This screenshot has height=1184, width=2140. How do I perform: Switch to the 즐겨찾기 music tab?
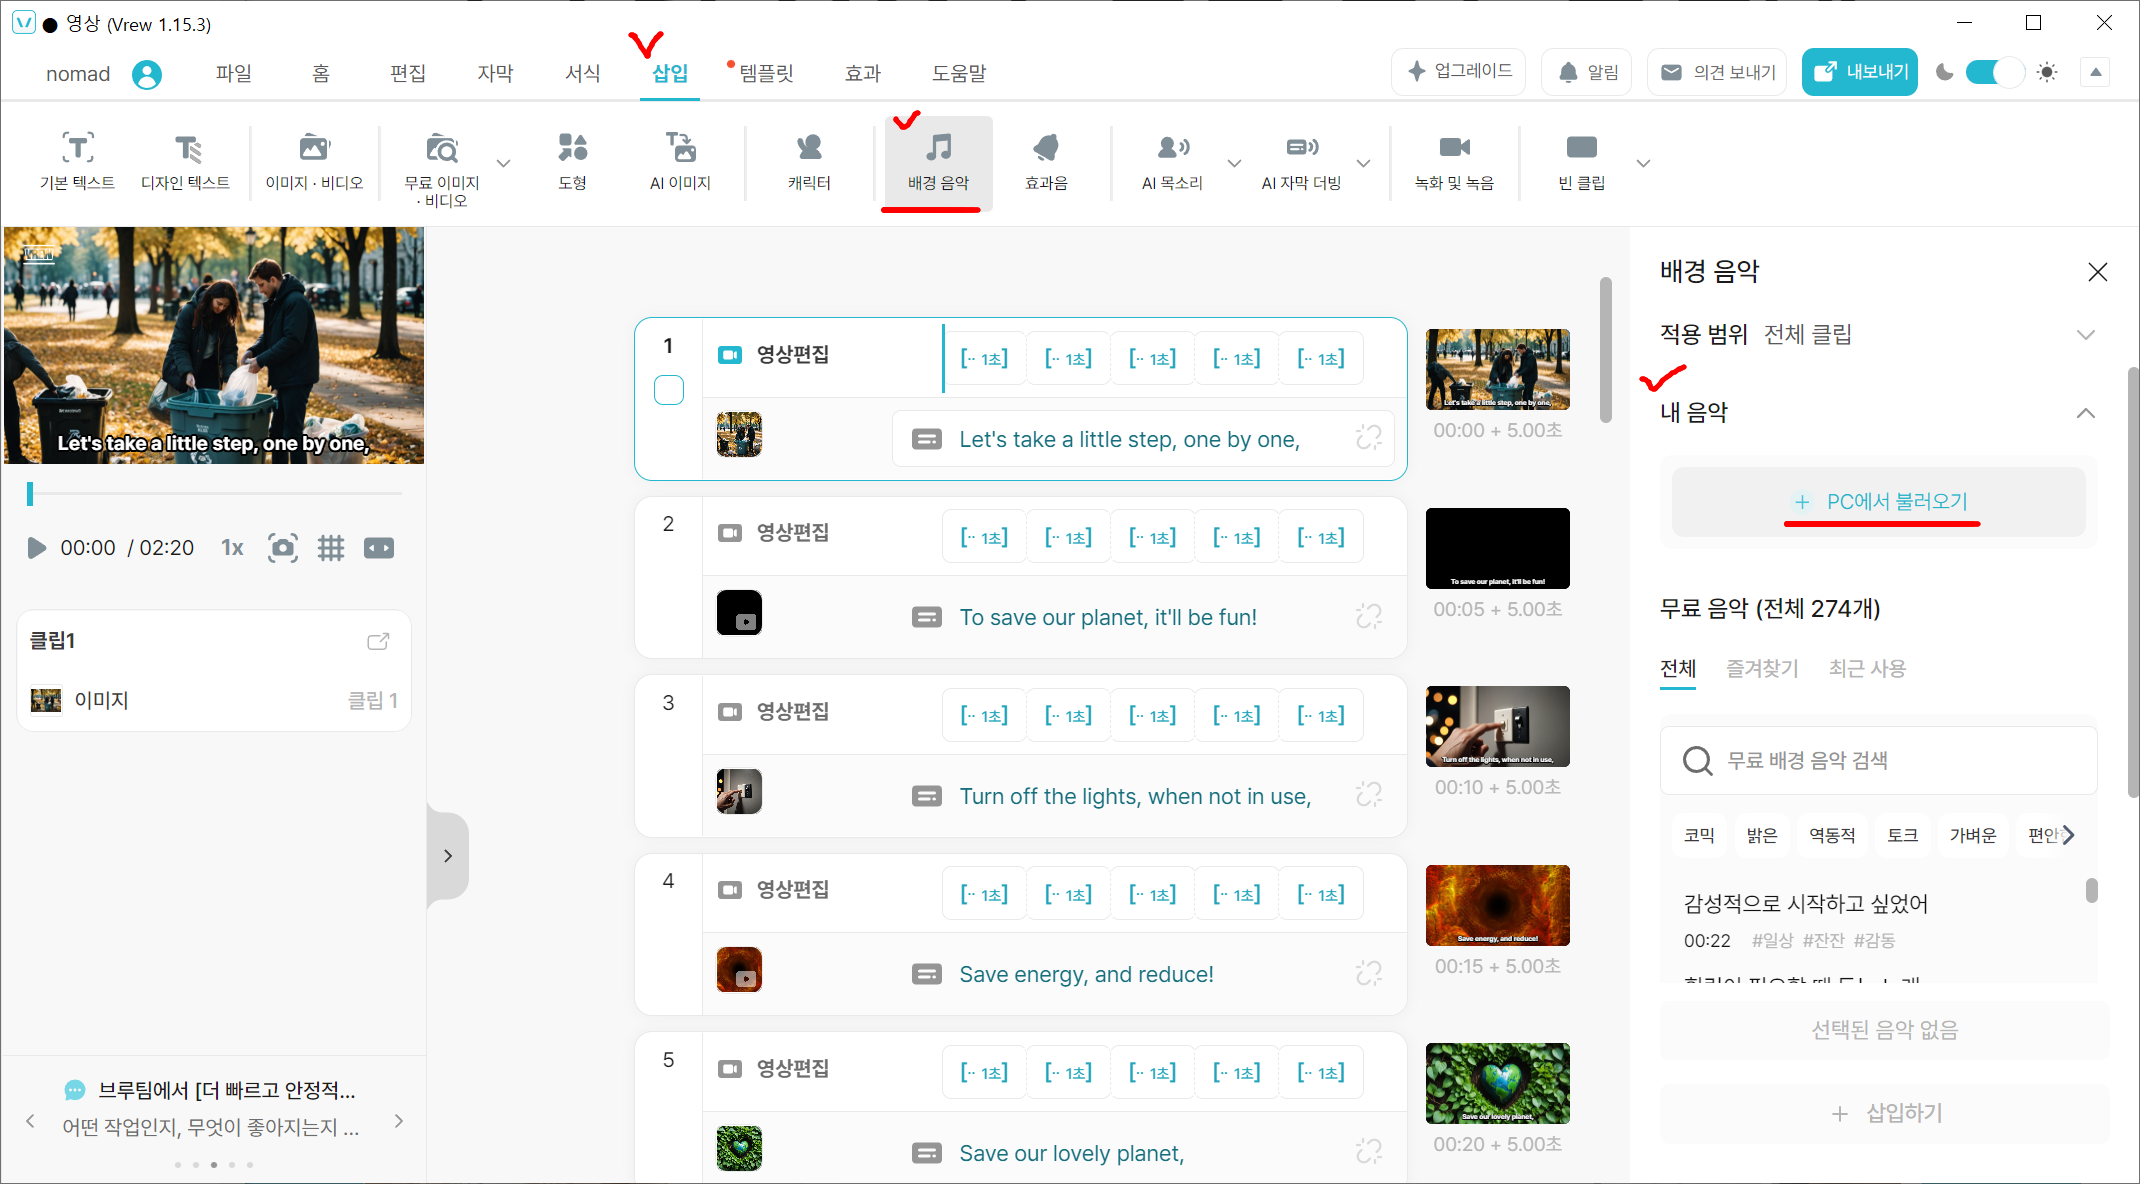point(1762,668)
